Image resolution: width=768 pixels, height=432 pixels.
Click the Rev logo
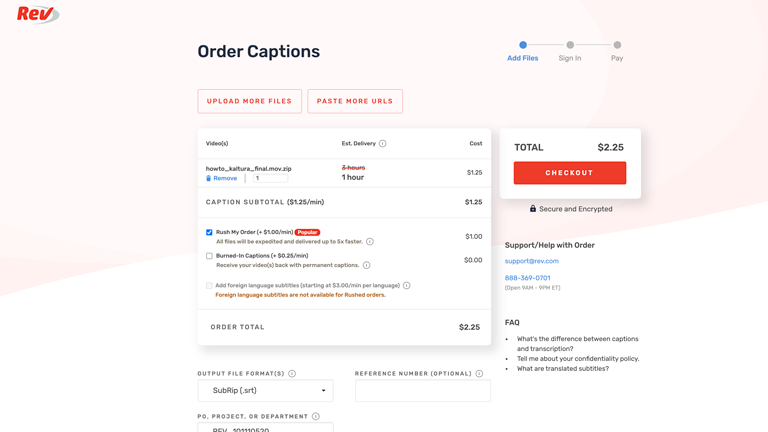click(37, 14)
